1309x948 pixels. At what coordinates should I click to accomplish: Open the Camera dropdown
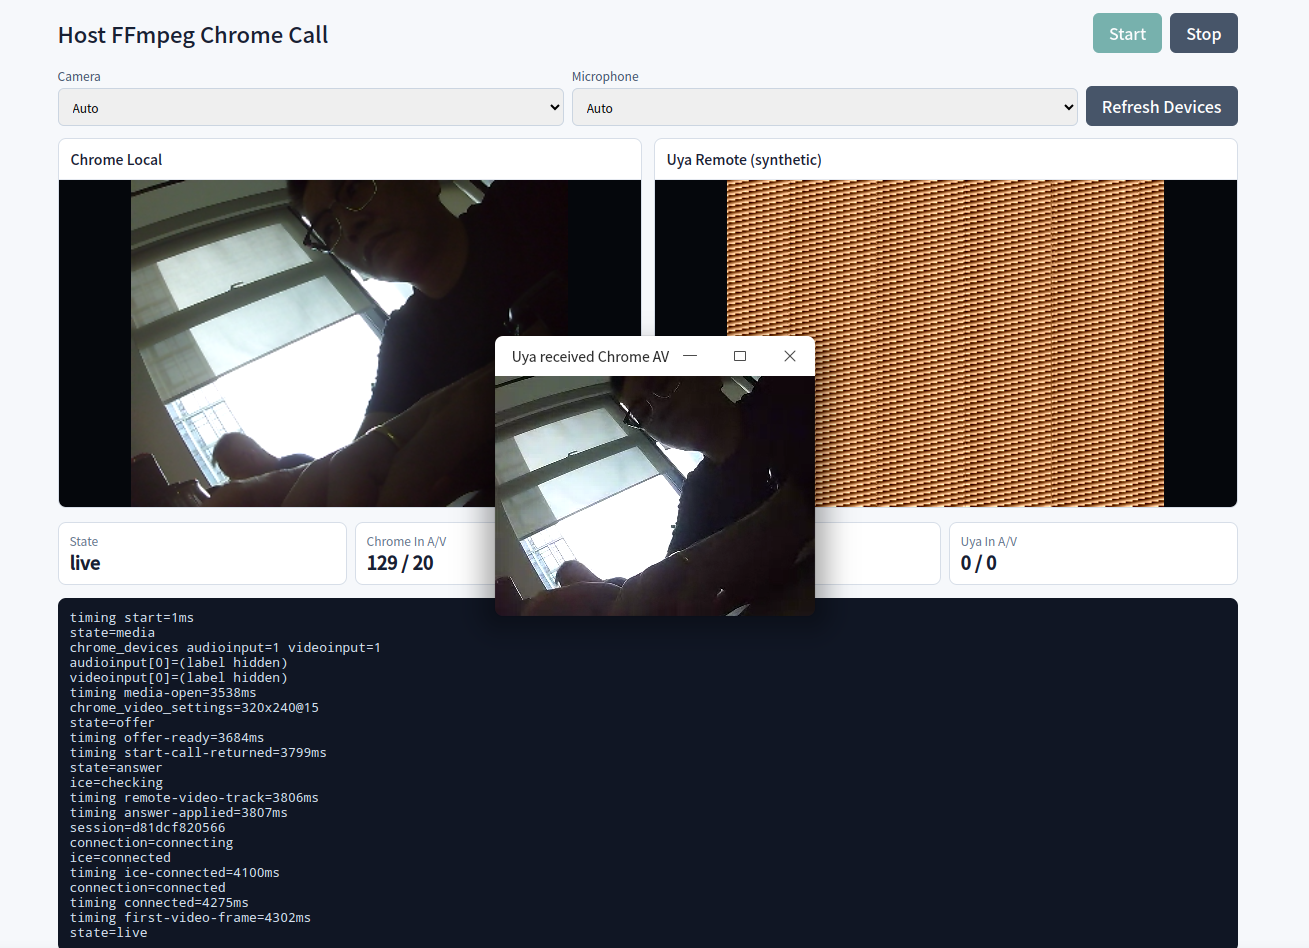point(311,107)
